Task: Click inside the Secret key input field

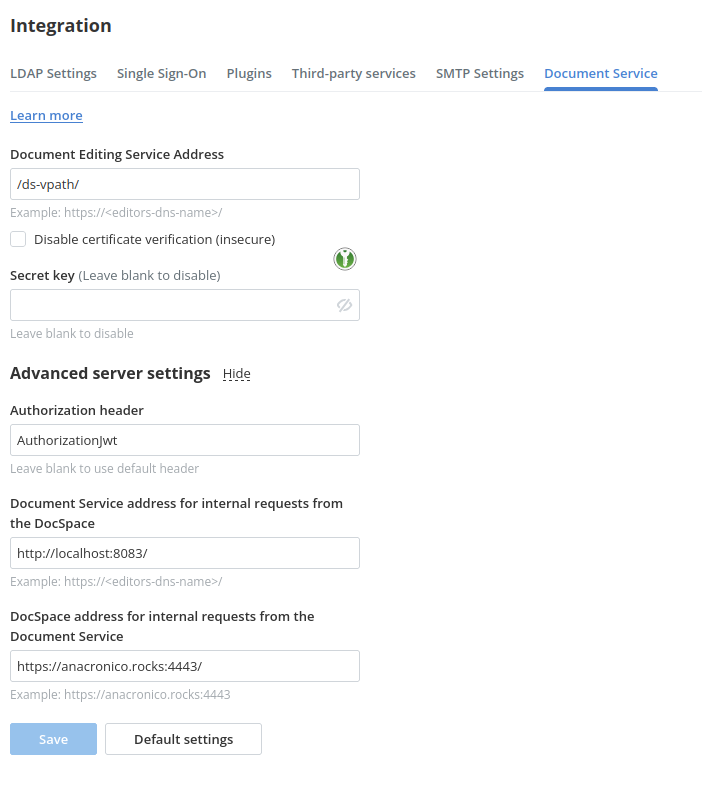Action: pyautogui.click(x=170, y=305)
